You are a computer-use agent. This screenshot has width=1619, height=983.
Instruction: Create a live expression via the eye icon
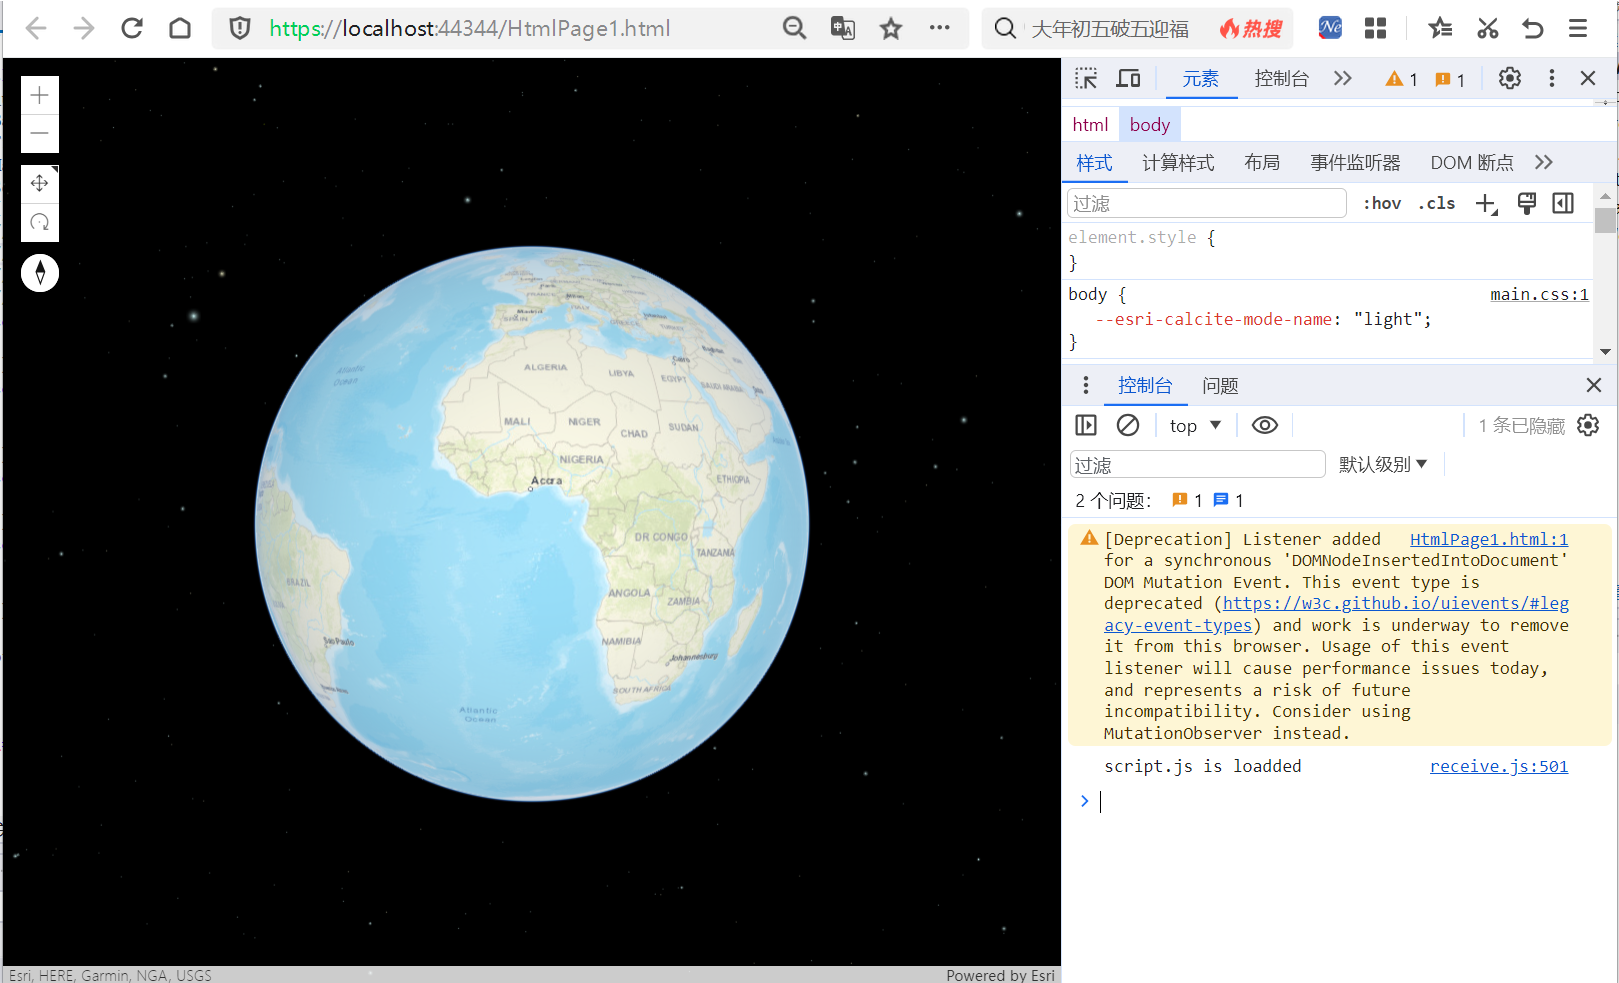(x=1264, y=424)
